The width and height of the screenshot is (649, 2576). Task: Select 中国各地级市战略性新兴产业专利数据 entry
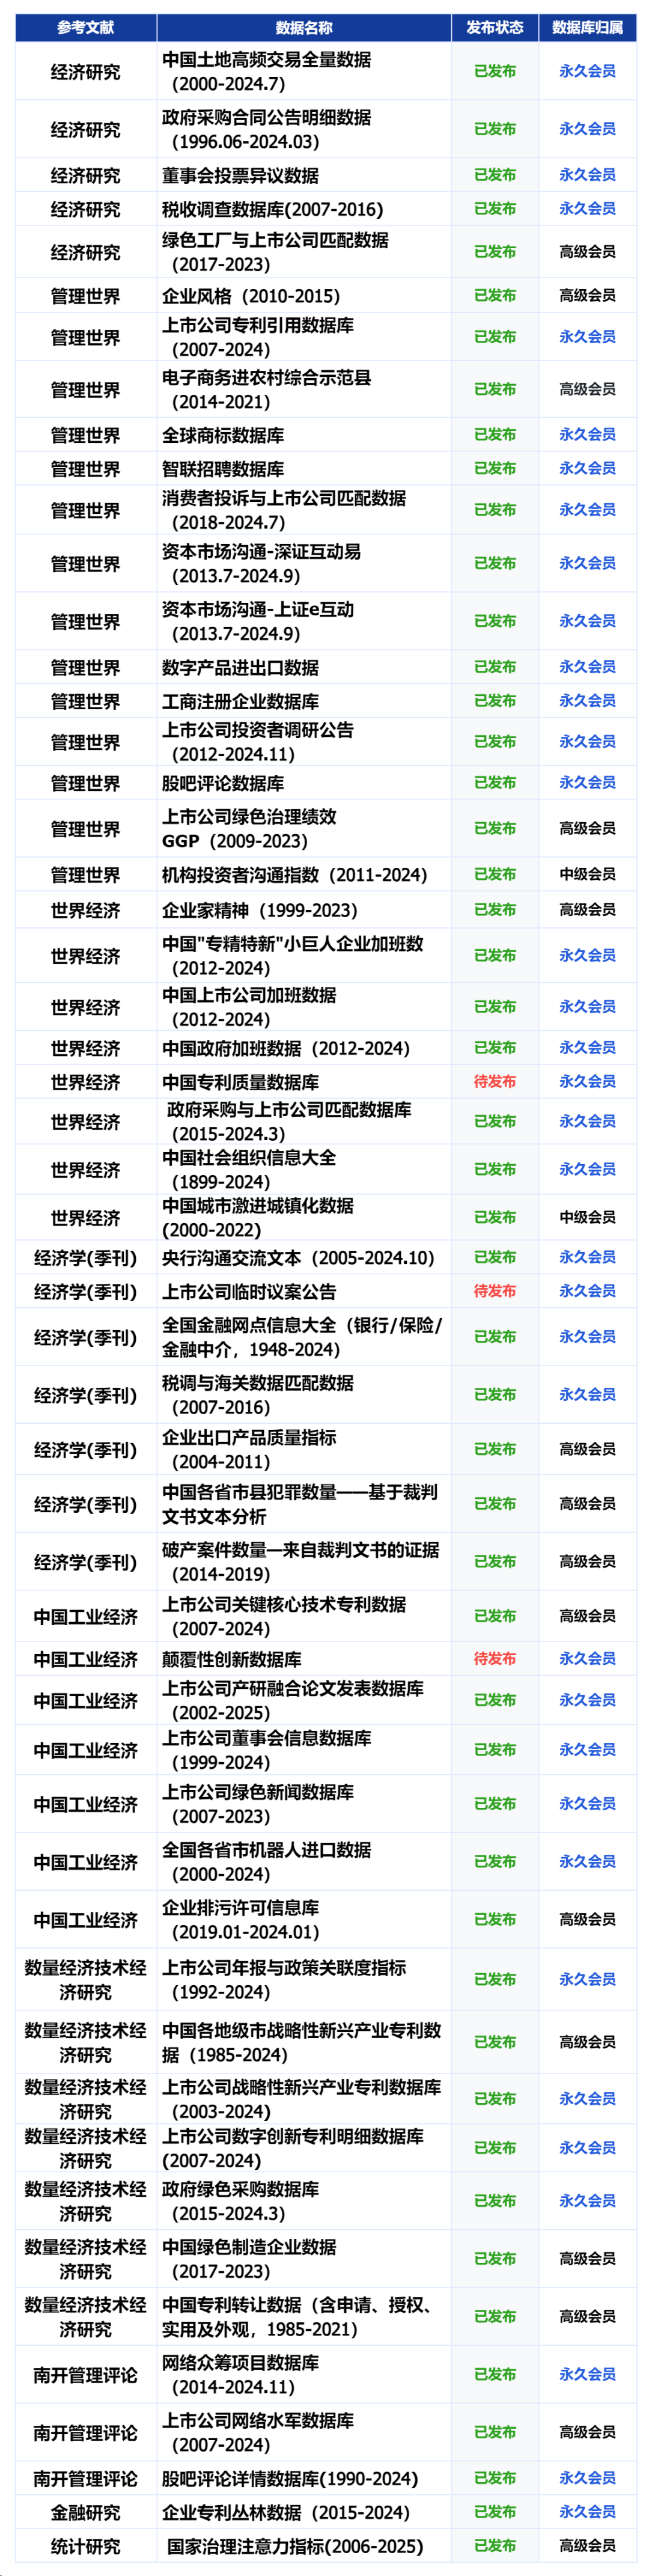(x=302, y=2043)
